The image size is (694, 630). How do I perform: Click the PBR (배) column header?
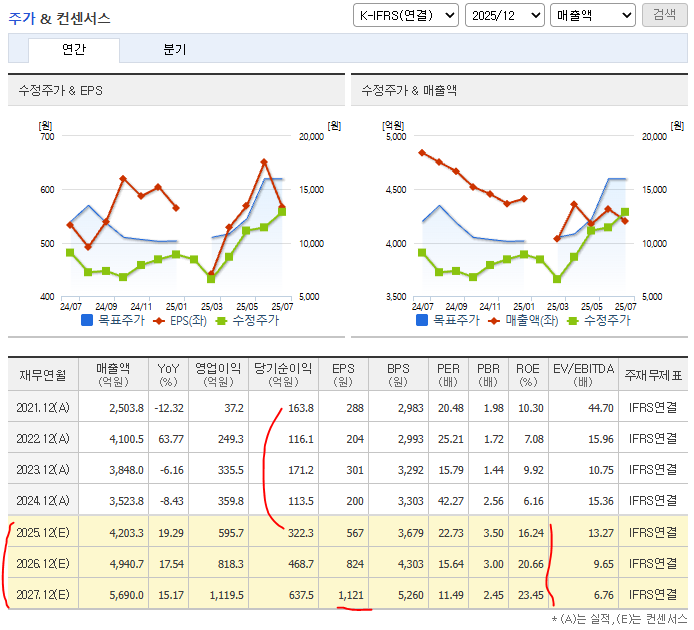pos(488,375)
